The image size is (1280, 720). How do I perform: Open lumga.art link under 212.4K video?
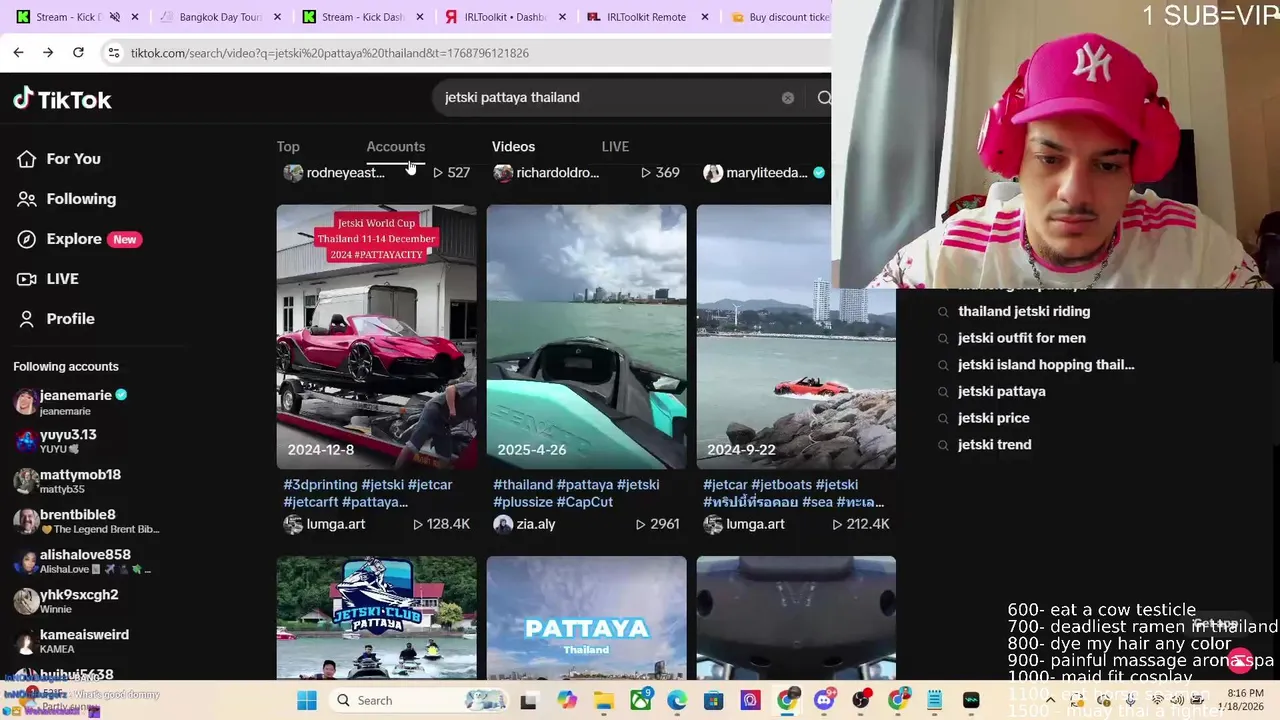tap(744, 524)
